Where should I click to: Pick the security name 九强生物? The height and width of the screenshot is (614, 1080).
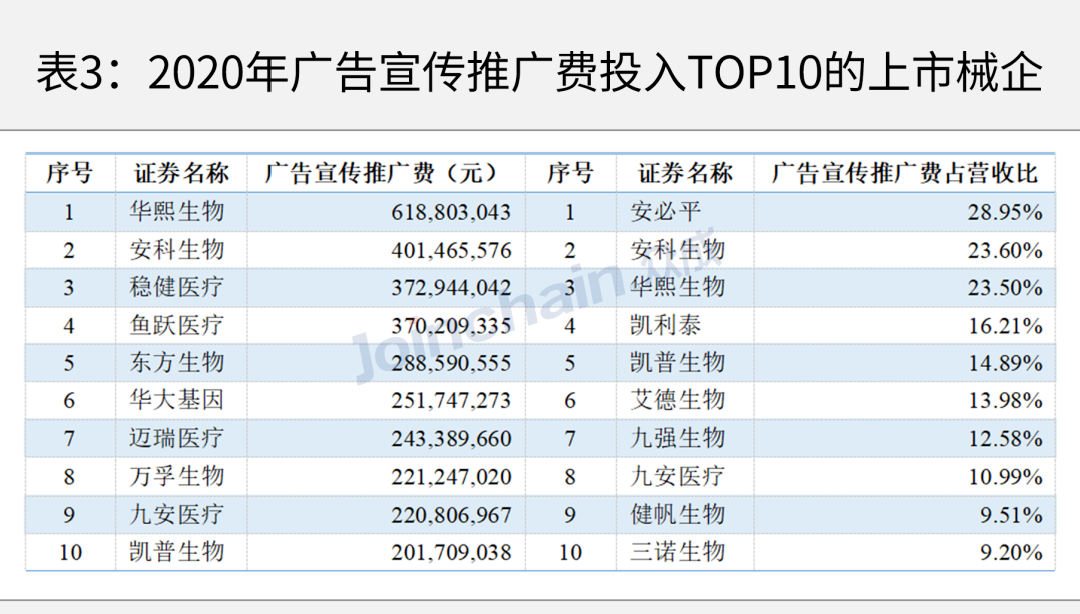pos(678,438)
